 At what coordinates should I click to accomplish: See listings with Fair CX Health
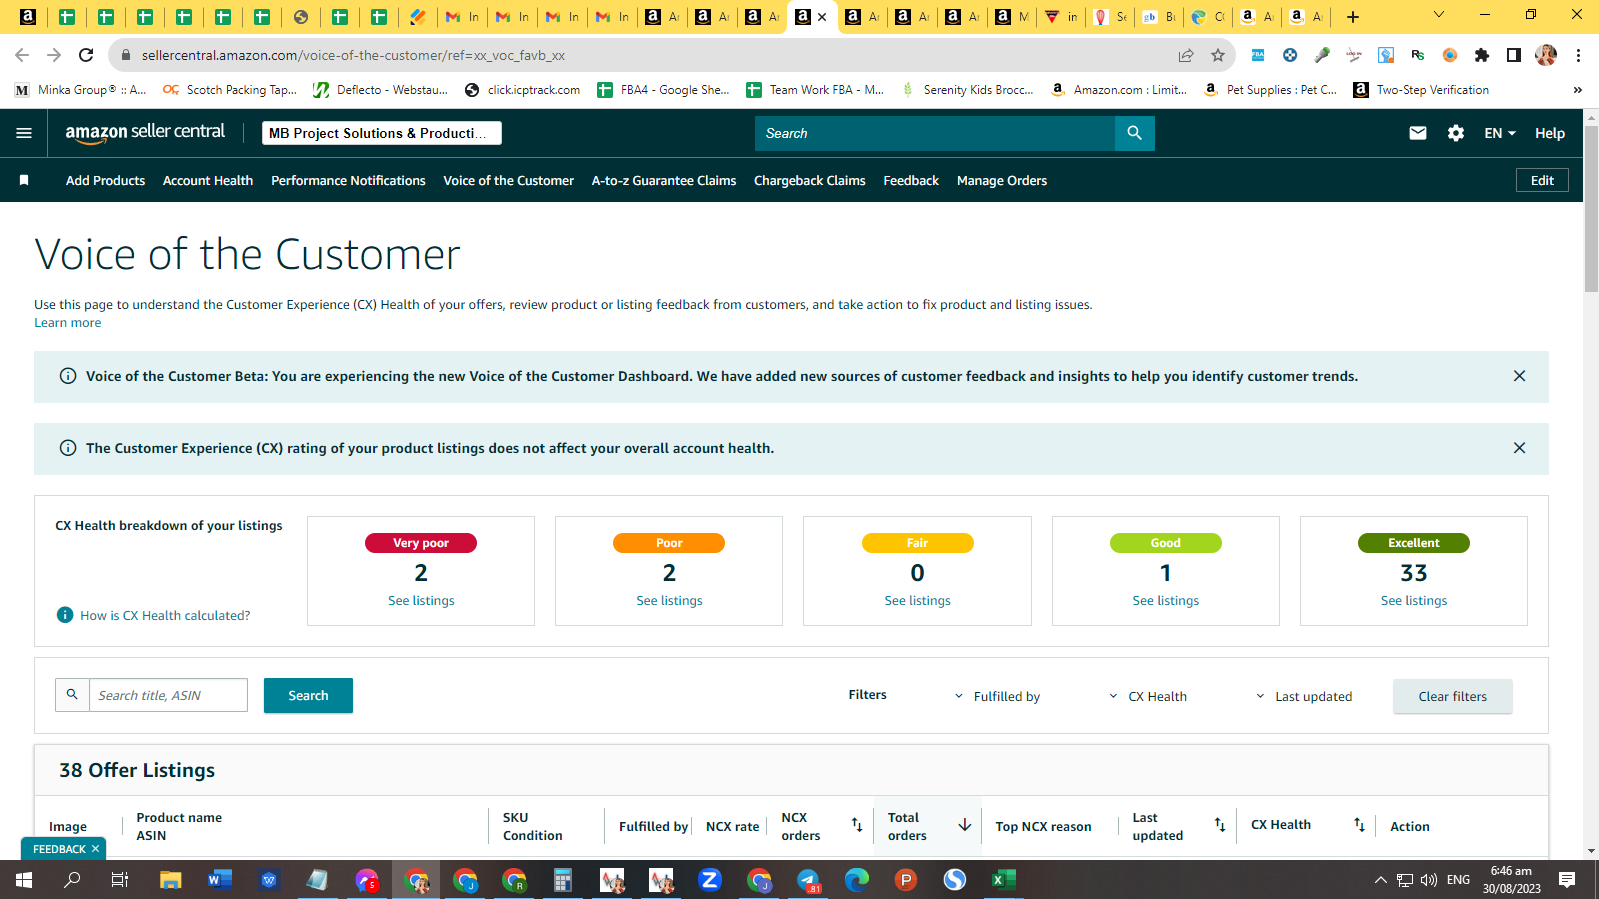(x=917, y=600)
